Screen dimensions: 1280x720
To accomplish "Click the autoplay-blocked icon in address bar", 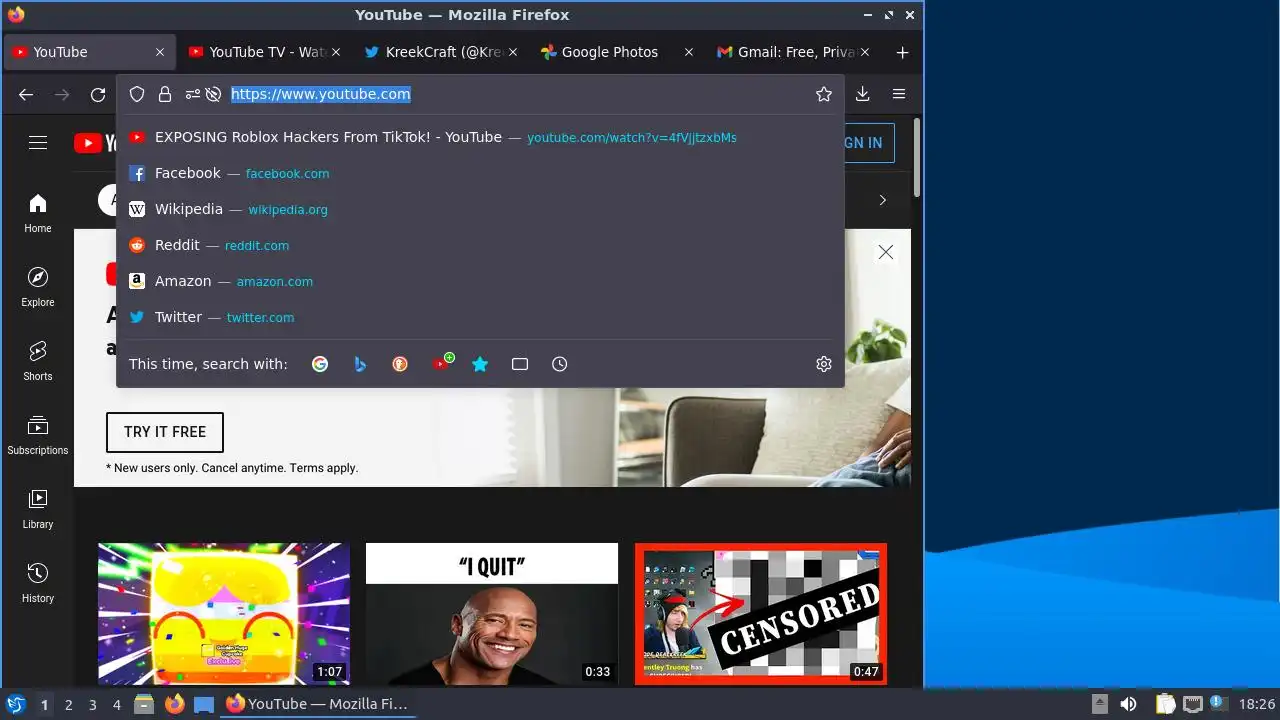I will (x=213, y=94).
